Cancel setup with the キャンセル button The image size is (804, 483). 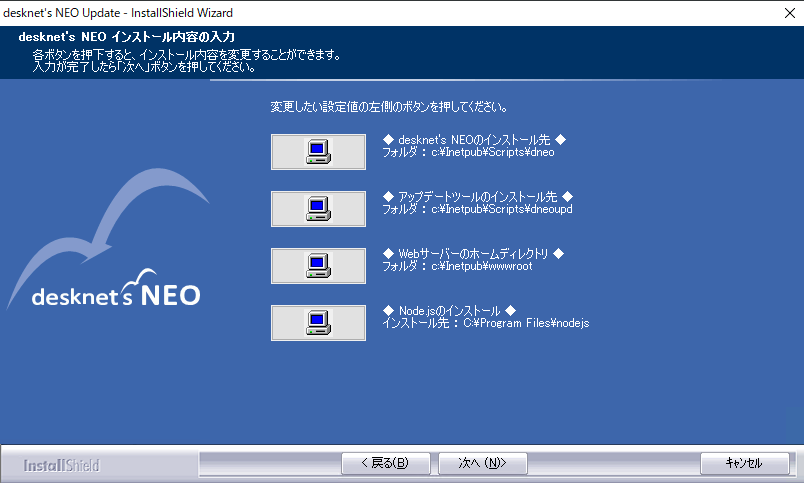tap(745, 464)
